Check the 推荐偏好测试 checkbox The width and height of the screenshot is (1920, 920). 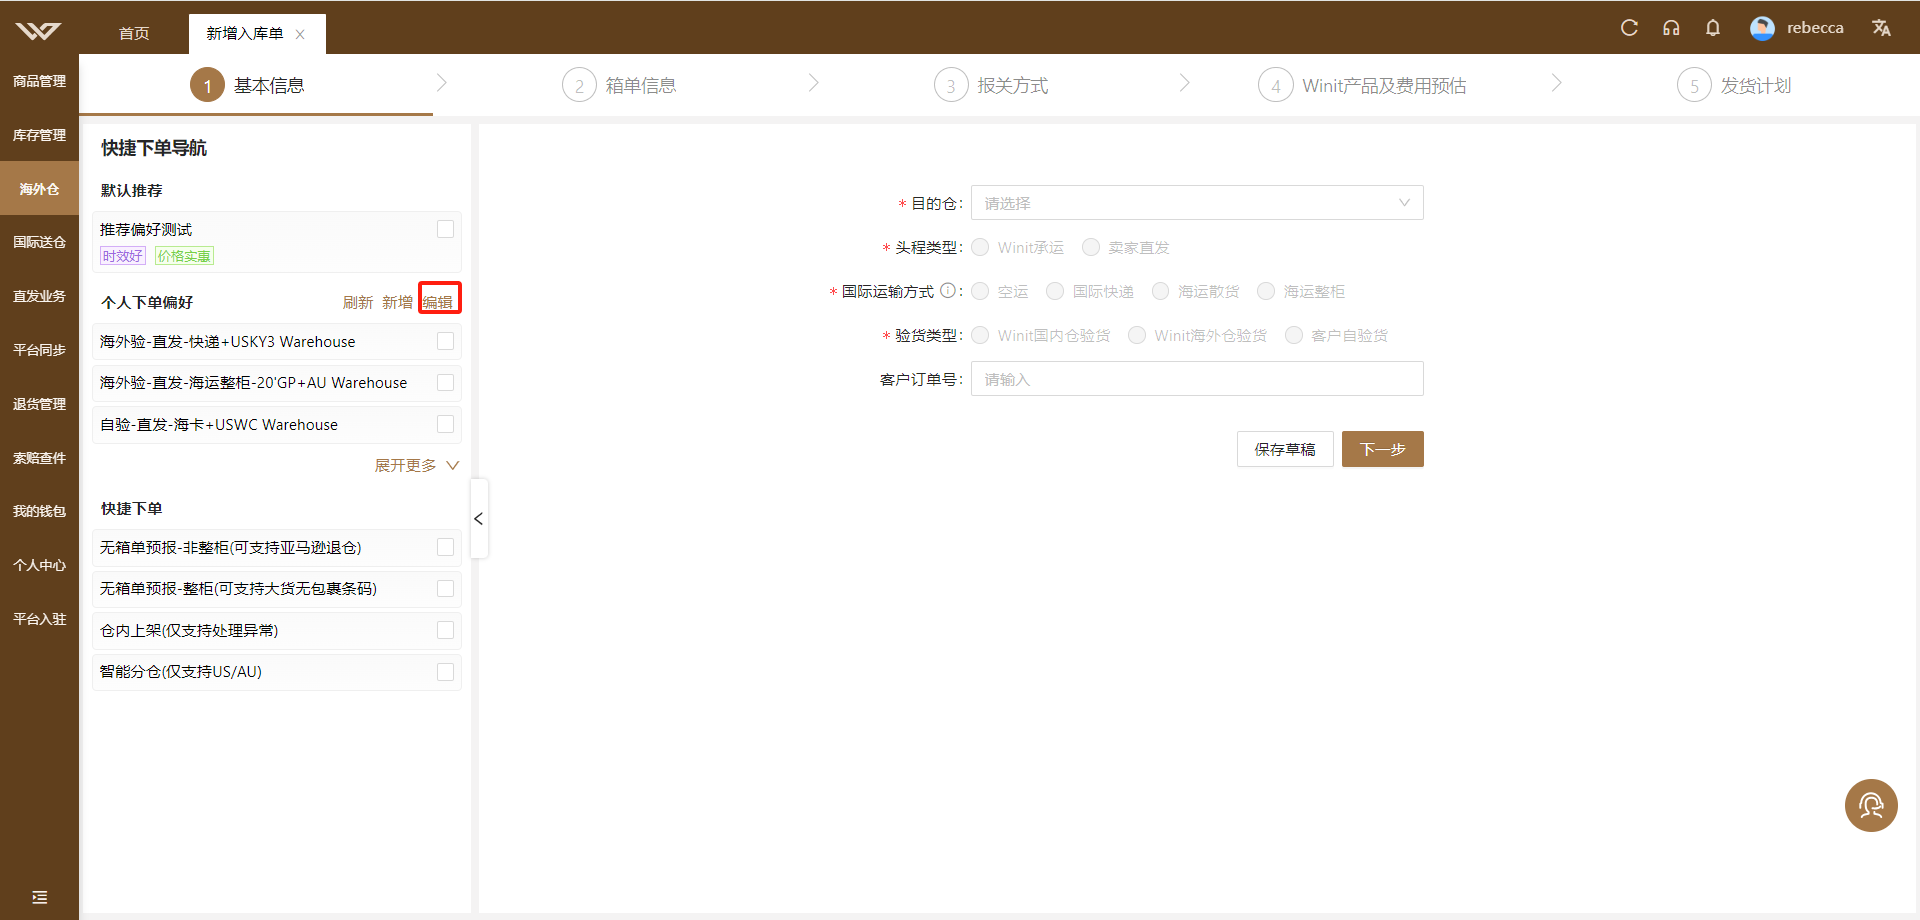(x=446, y=229)
